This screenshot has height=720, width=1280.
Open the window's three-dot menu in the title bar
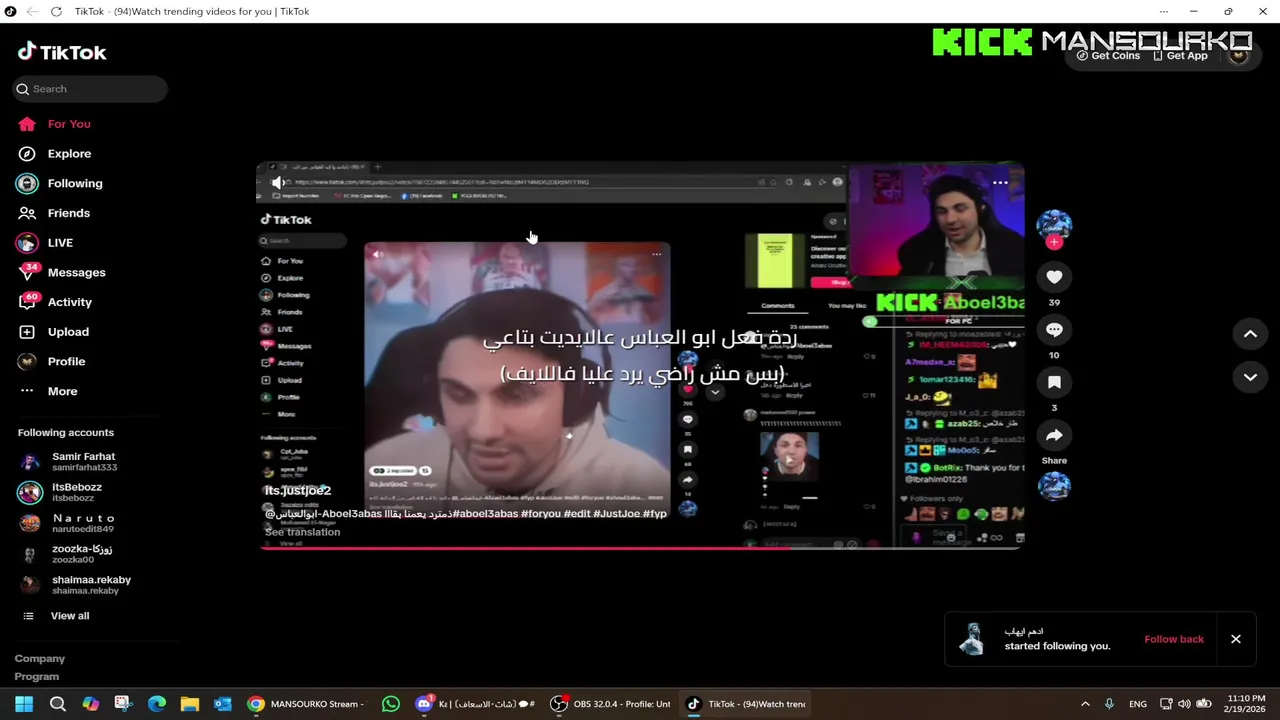tap(1164, 11)
